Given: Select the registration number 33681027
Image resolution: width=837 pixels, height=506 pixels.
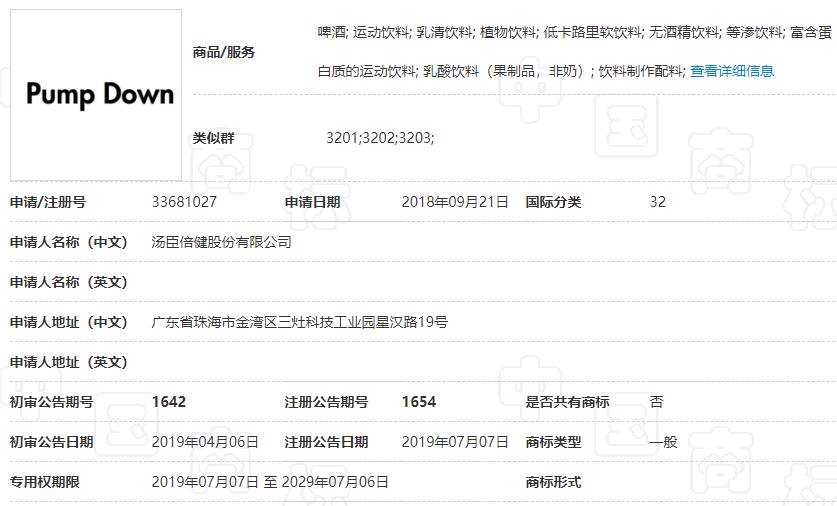Looking at the screenshot, I should pos(184,202).
